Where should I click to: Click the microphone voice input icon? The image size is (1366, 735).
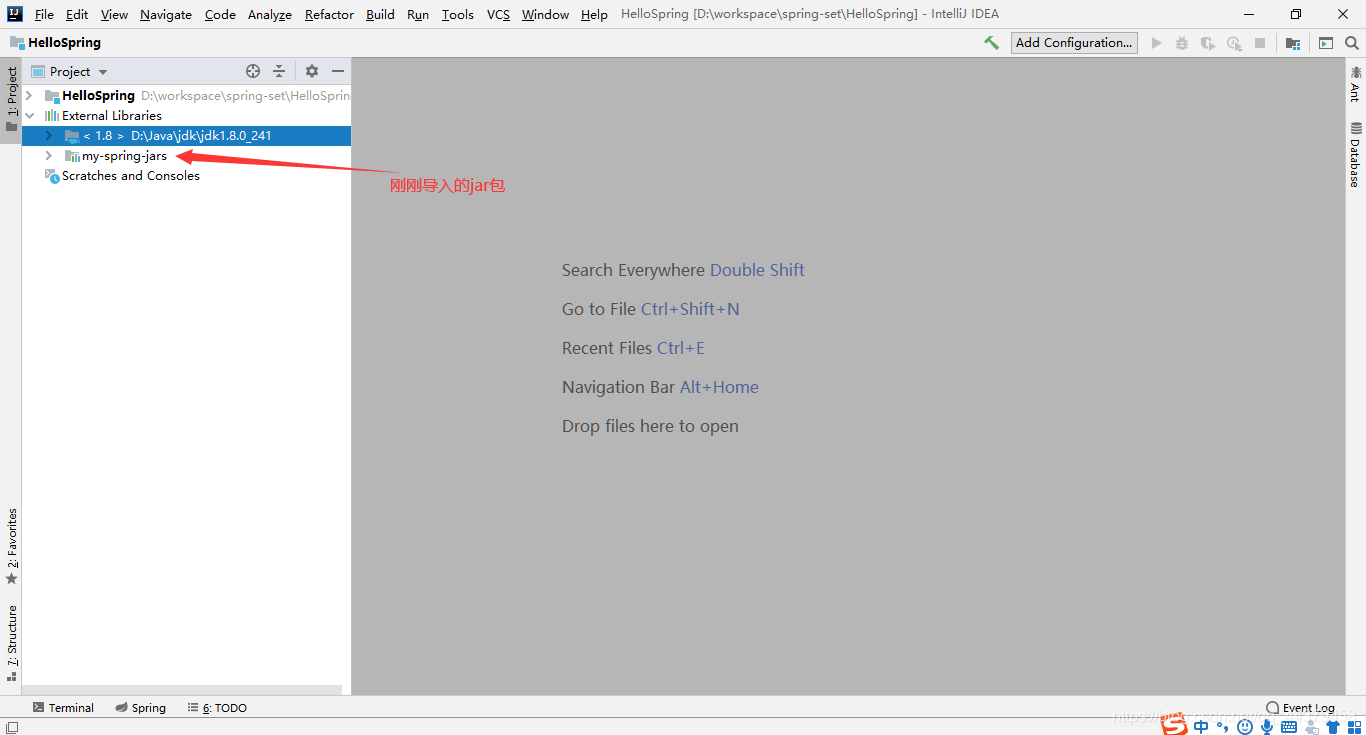click(1267, 727)
